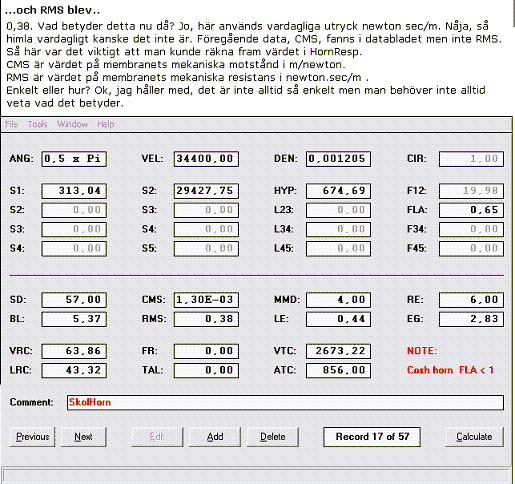Select the LE field 0,44
Image resolution: width=515 pixels, height=484 pixels.
pyautogui.click(x=338, y=319)
